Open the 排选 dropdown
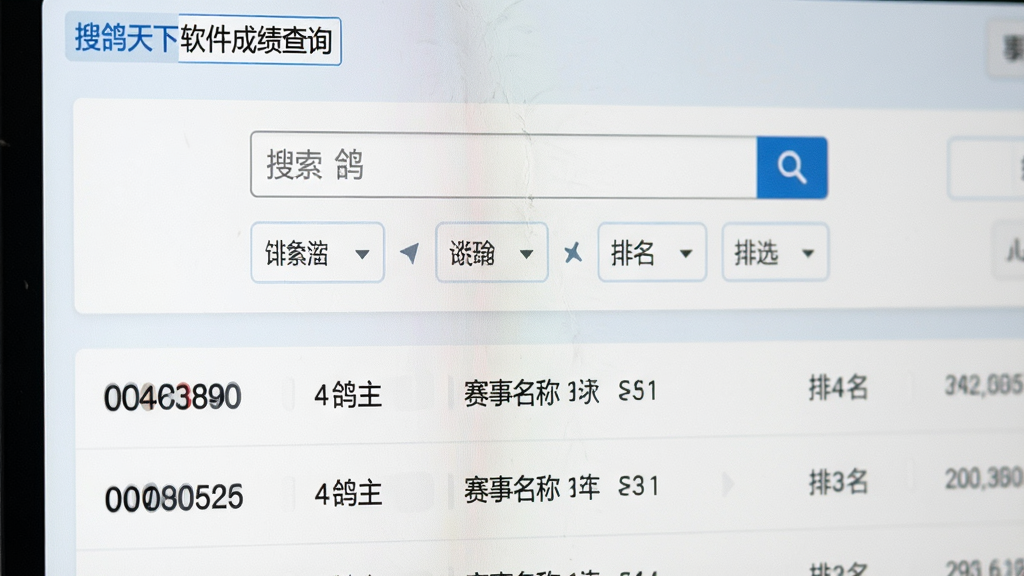The height and width of the screenshot is (576, 1024). (x=775, y=253)
